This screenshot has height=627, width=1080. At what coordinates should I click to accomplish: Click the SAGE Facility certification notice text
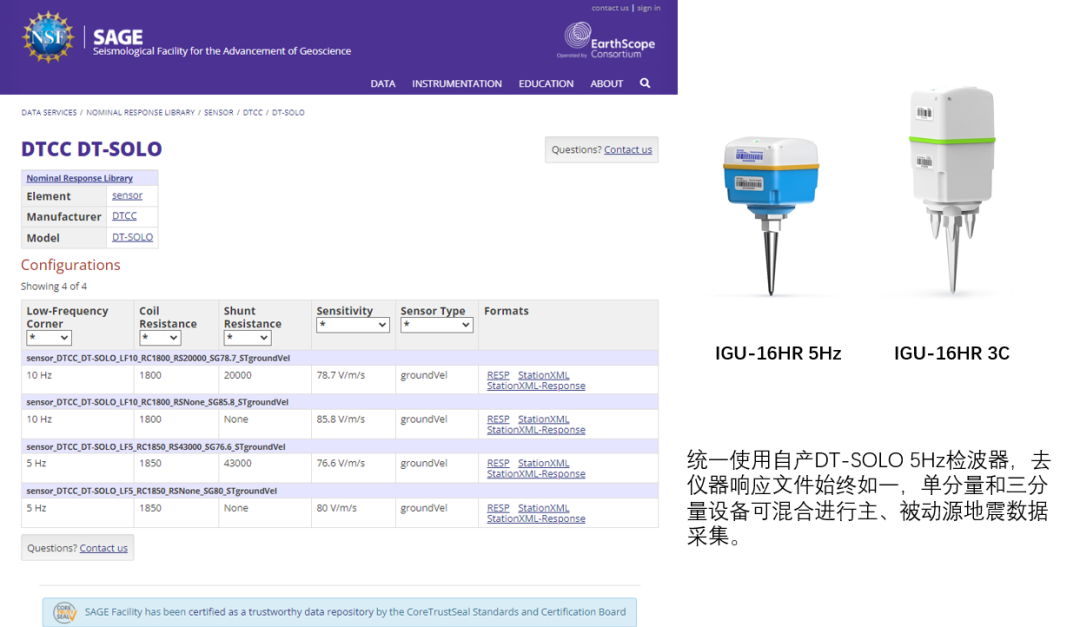click(x=355, y=612)
